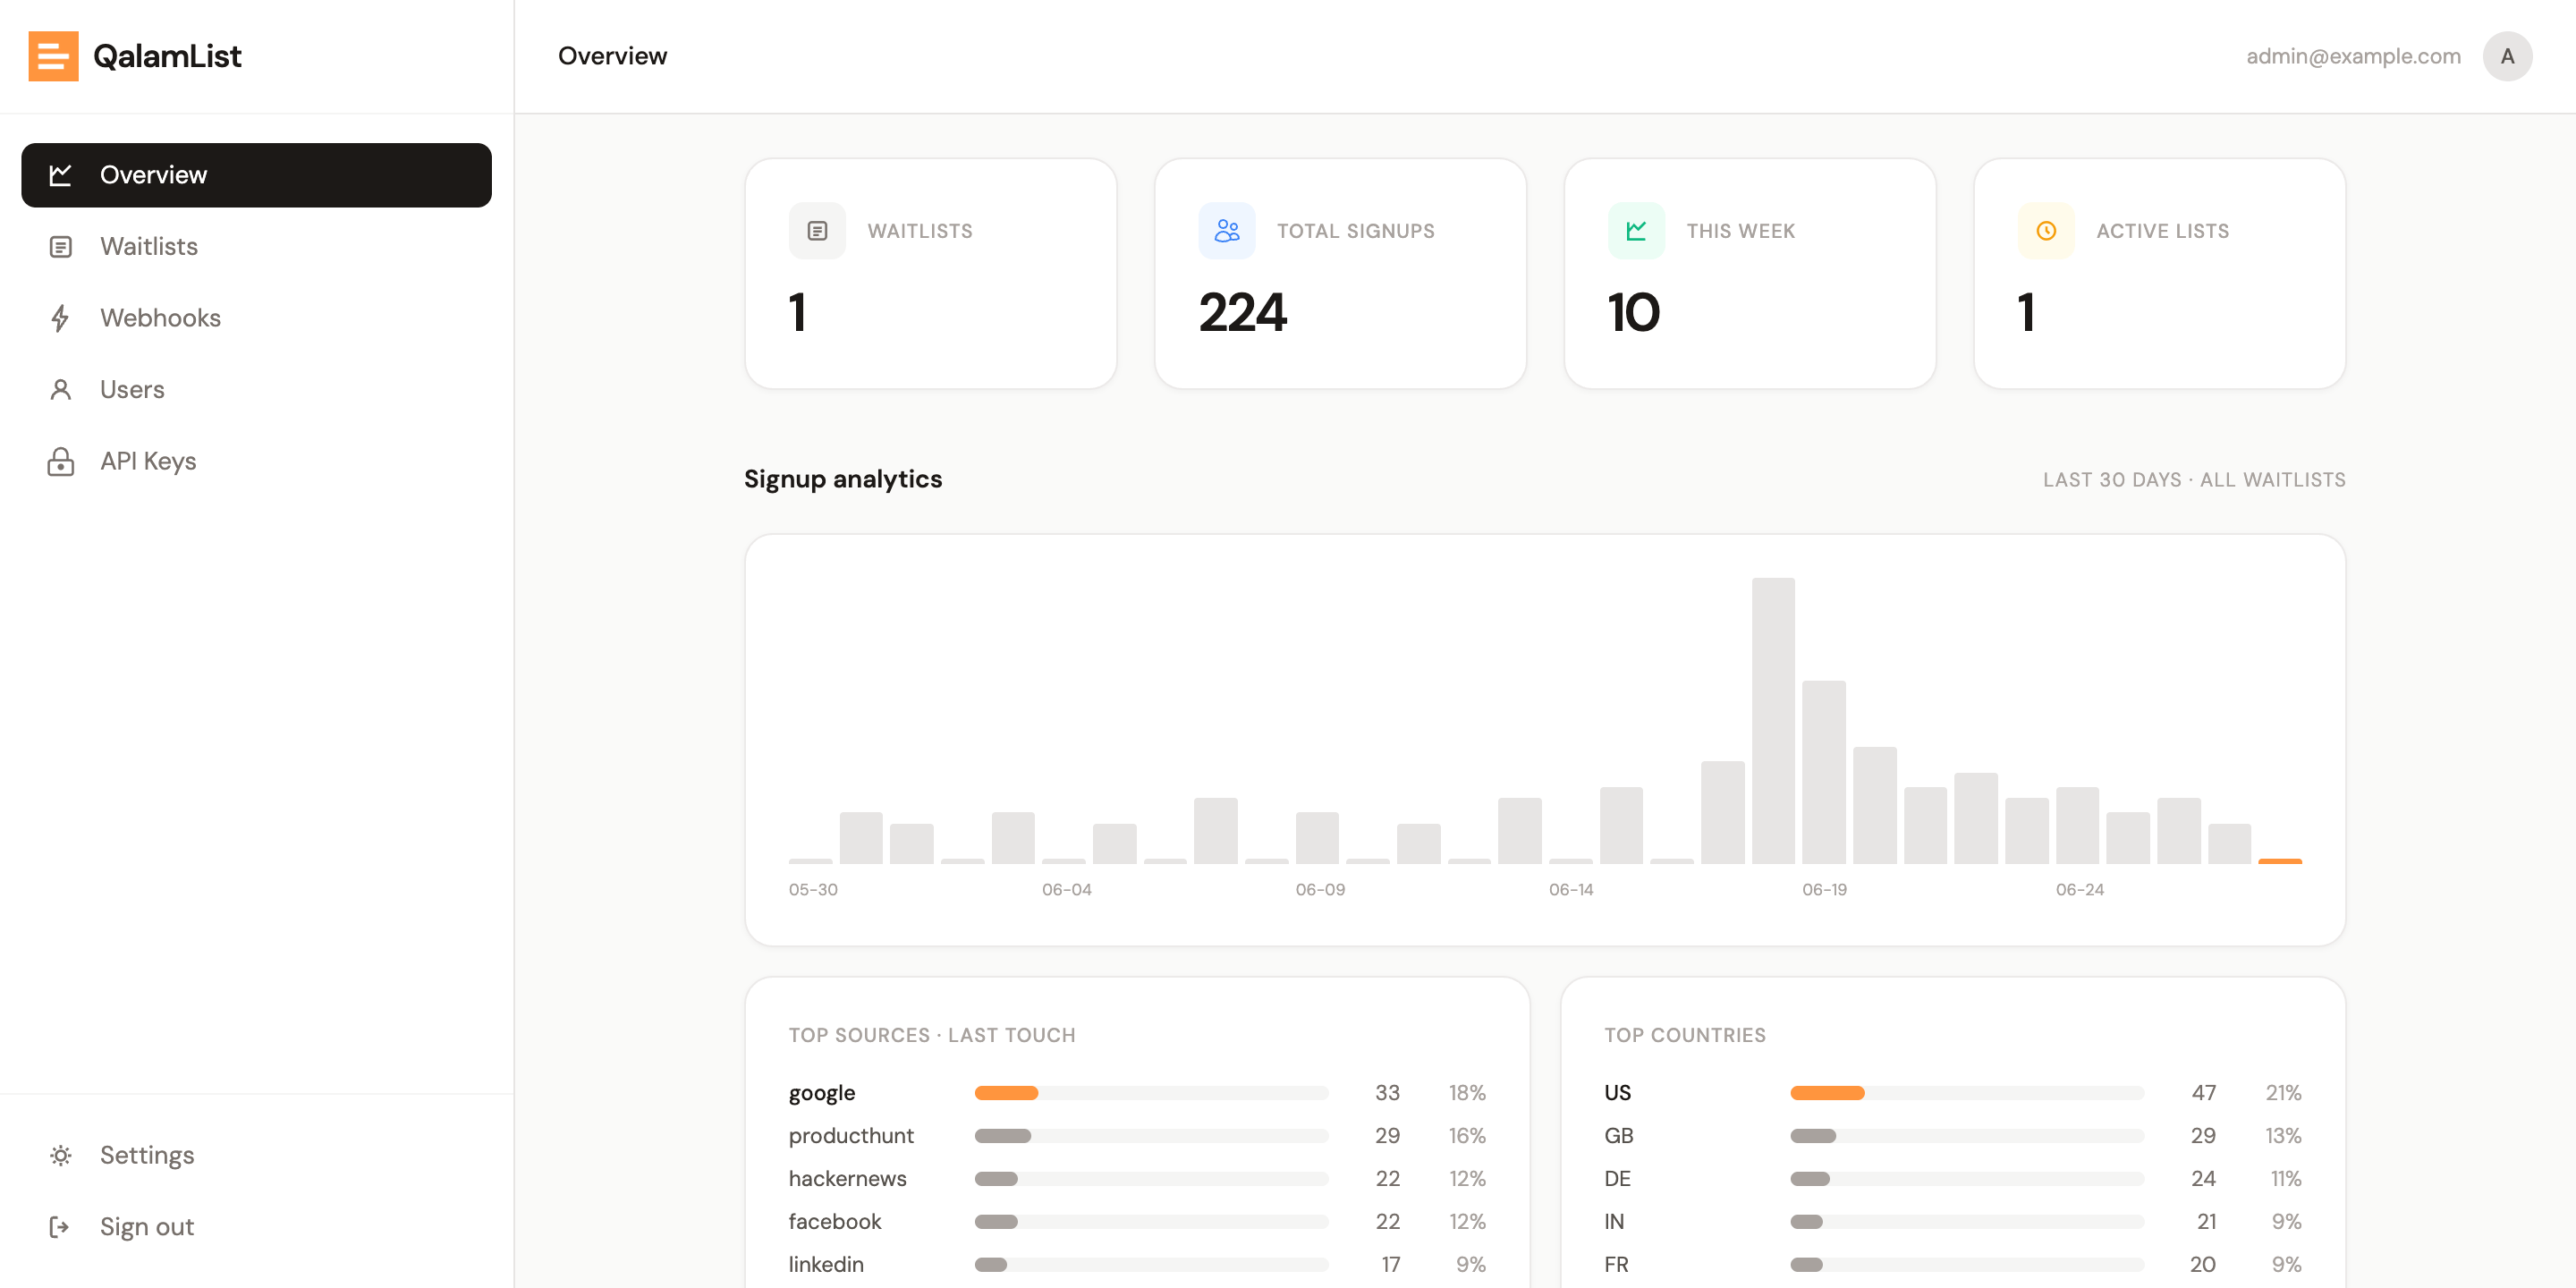Click the producthunt source progress bar
Image resolution: width=2576 pixels, height=1288 pixels.
click(1151, 1136)
